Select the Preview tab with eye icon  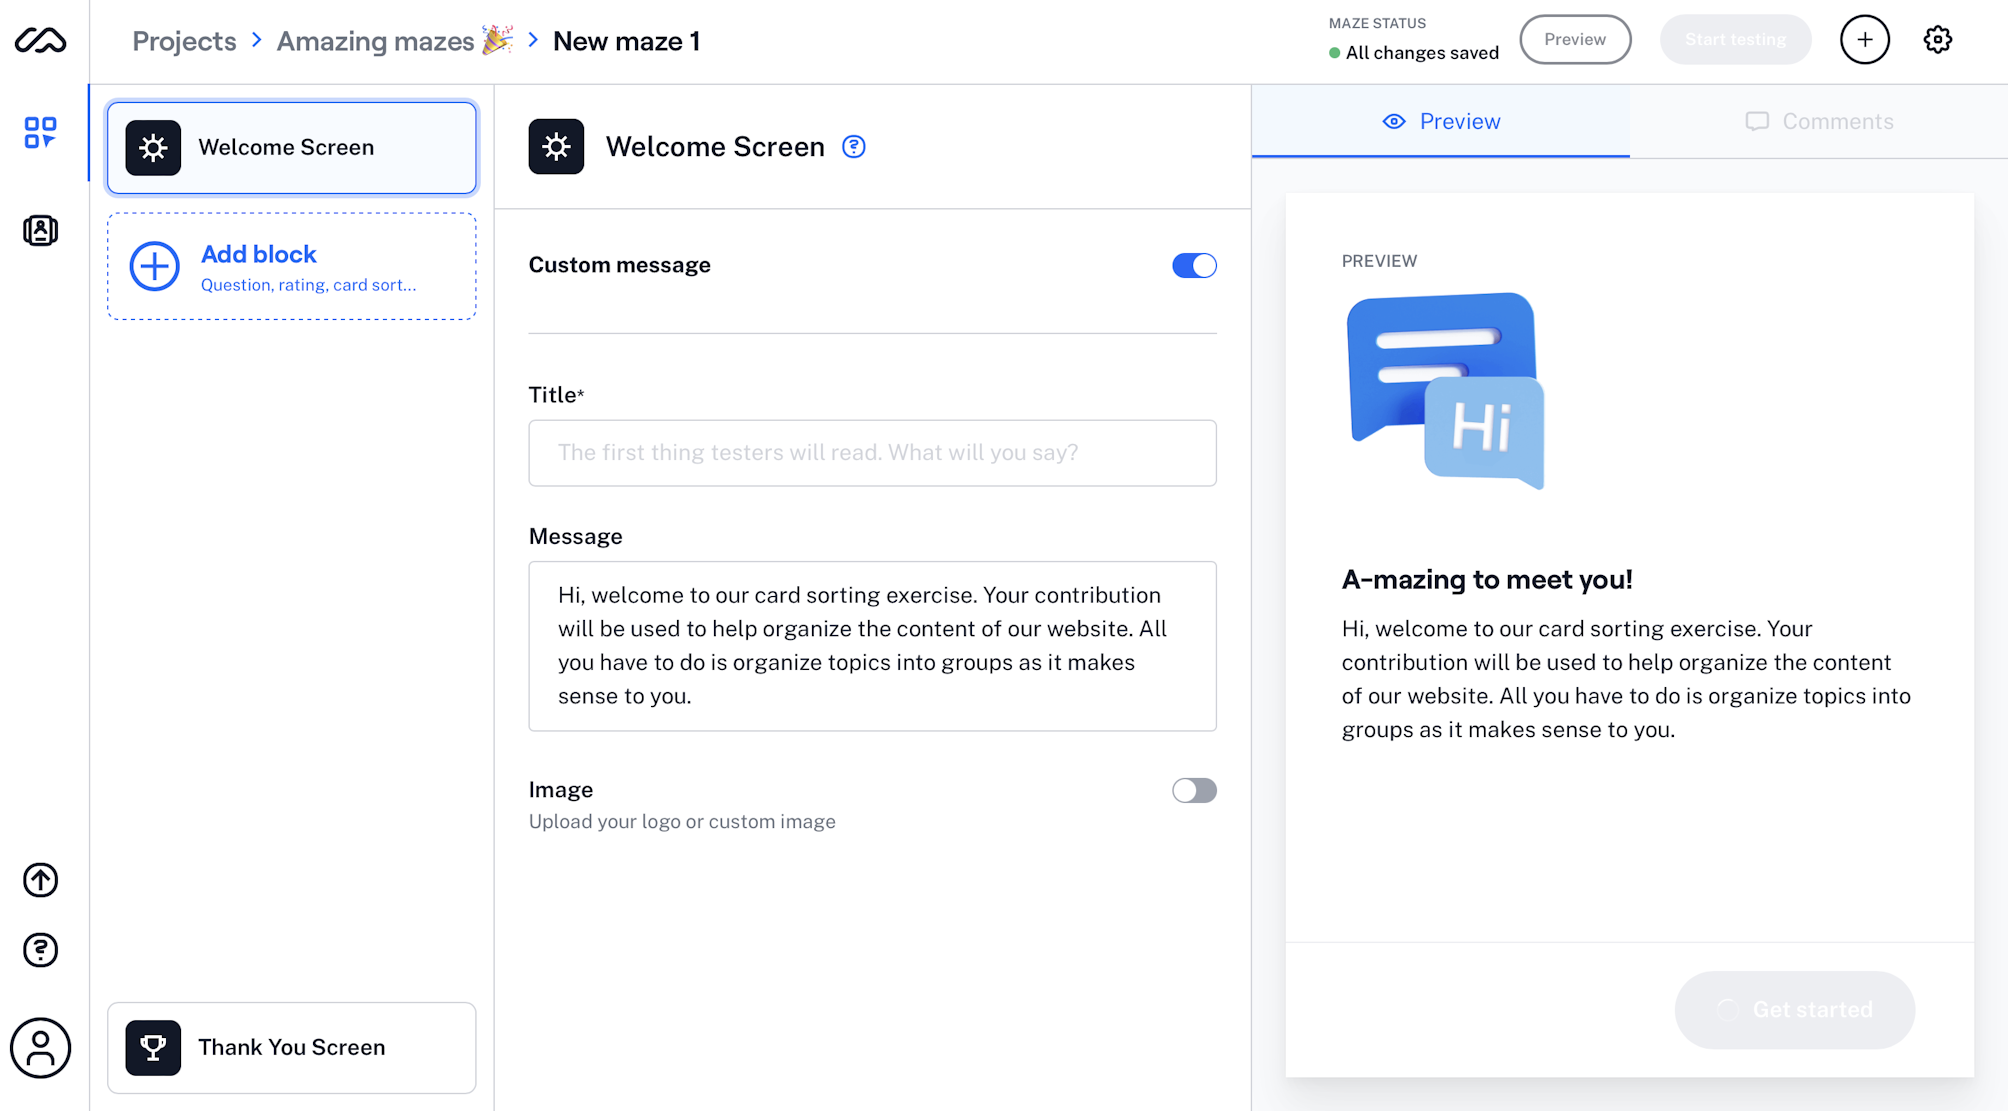1441,122
